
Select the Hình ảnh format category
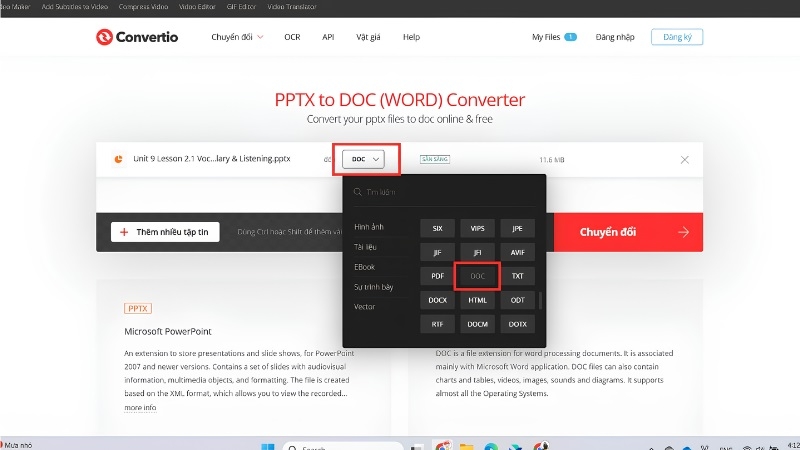click(369, 227)
